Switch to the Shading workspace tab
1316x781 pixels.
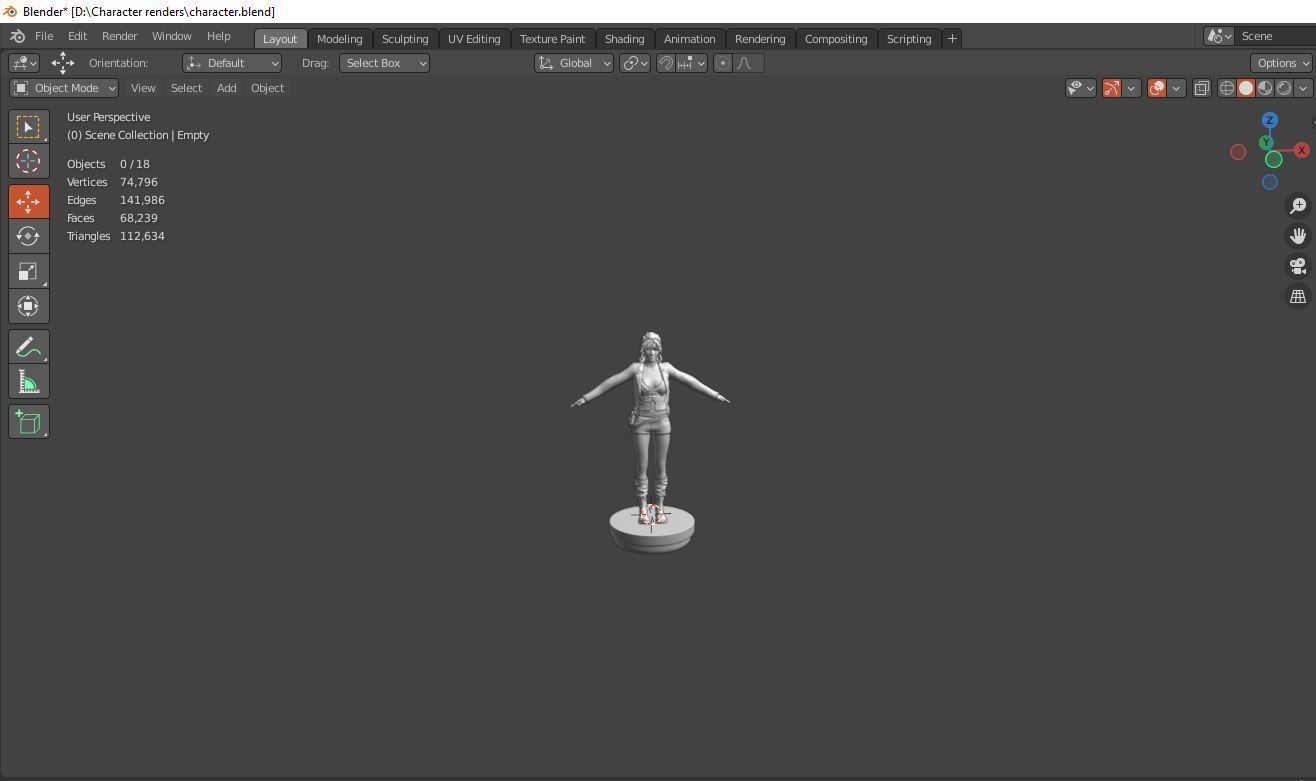(624, 39)
